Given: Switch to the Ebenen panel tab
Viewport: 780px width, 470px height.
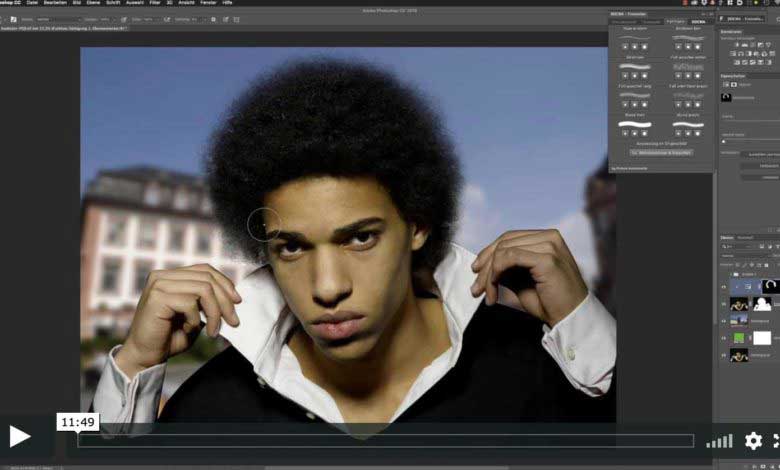Looking at the screenshot, I should pyautogui.click(x=727, y=238).
